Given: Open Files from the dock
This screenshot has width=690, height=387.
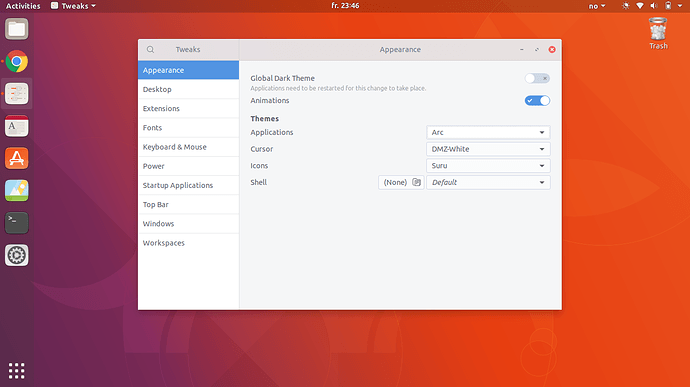Looking at the screenshot, I should pos(17,29).
